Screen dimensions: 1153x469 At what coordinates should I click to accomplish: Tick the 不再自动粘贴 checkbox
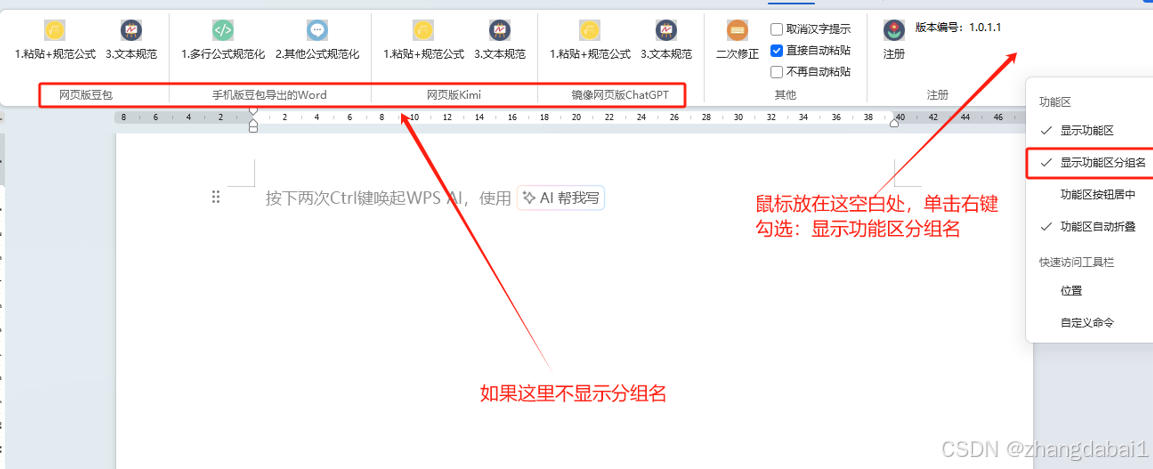pyautogui.click(x=777, y=72)
